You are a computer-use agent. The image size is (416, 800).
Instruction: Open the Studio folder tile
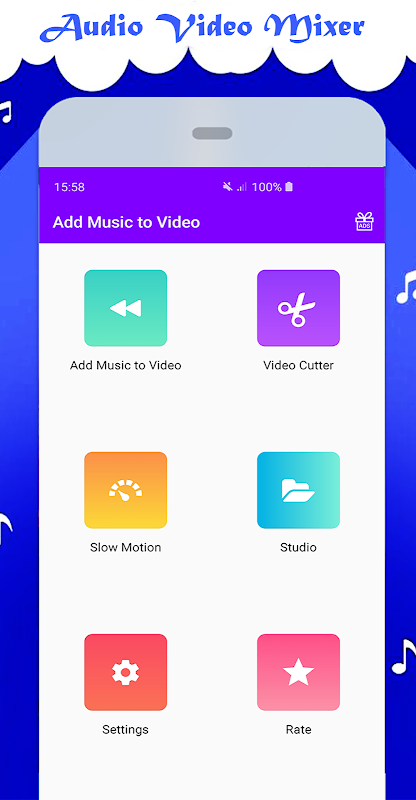299,490
